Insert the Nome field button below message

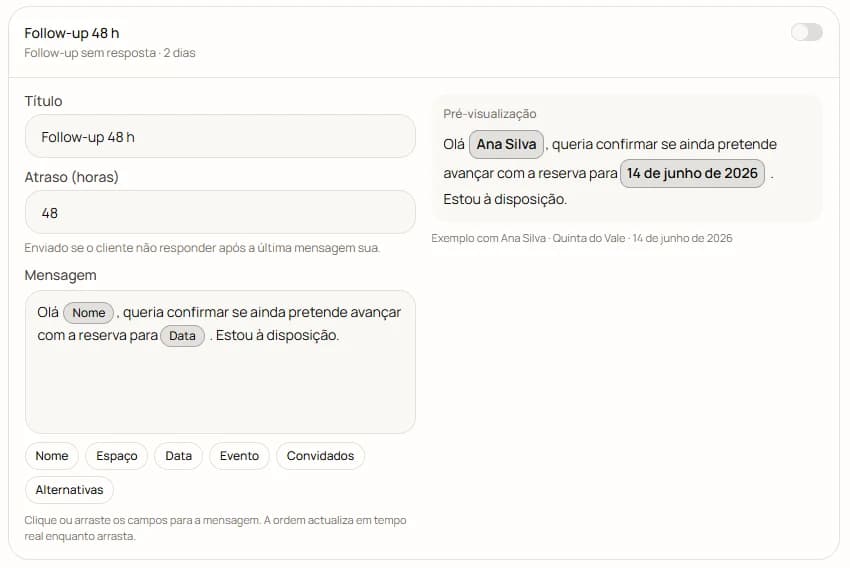point(51,456)
